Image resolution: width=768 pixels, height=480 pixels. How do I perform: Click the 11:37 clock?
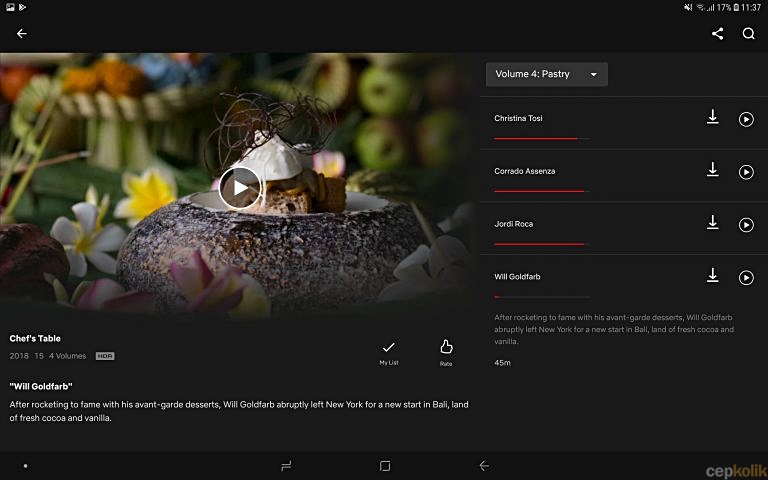pyautogui.click(x=751, y=7)
